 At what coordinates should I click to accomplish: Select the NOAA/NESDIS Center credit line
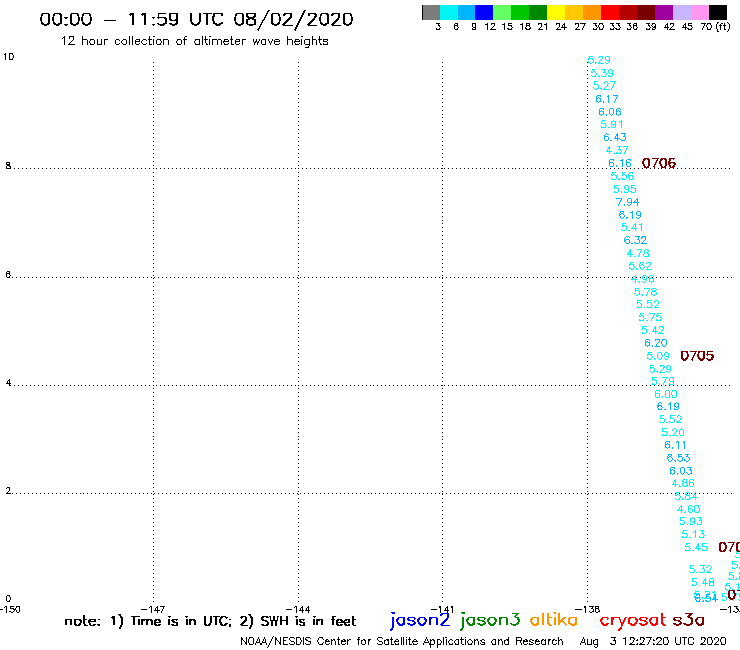(x=402, y=641)
